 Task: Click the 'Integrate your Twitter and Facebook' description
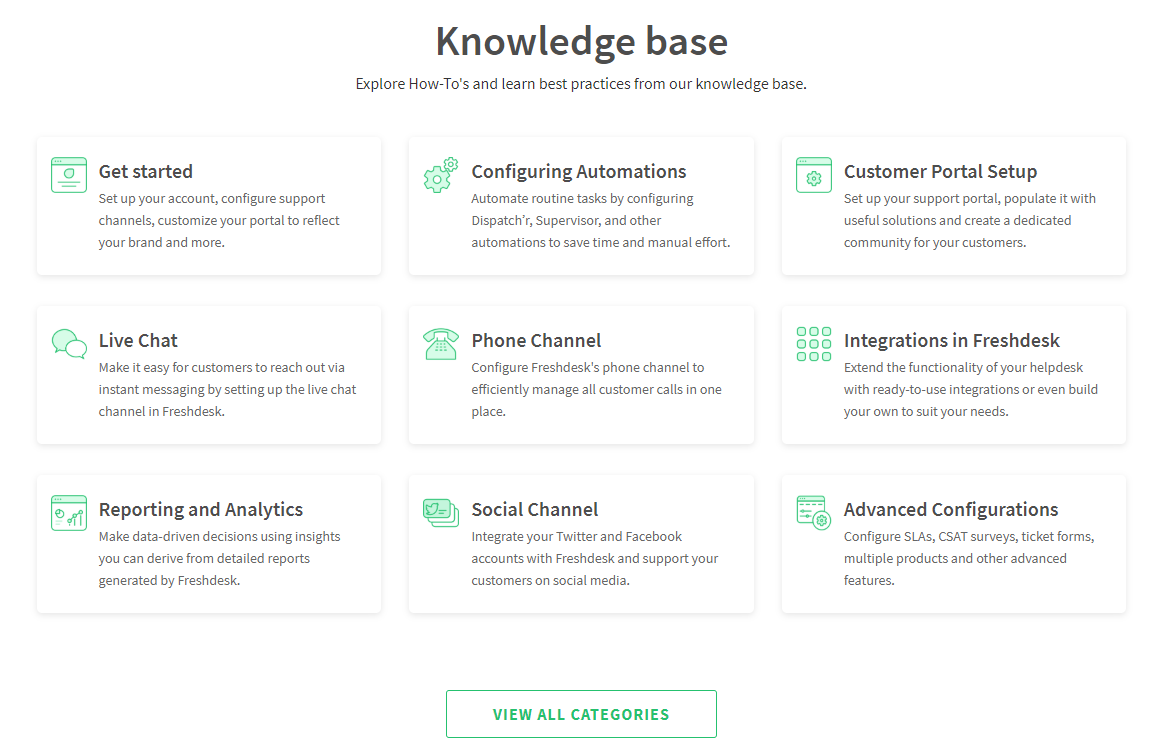595,558
